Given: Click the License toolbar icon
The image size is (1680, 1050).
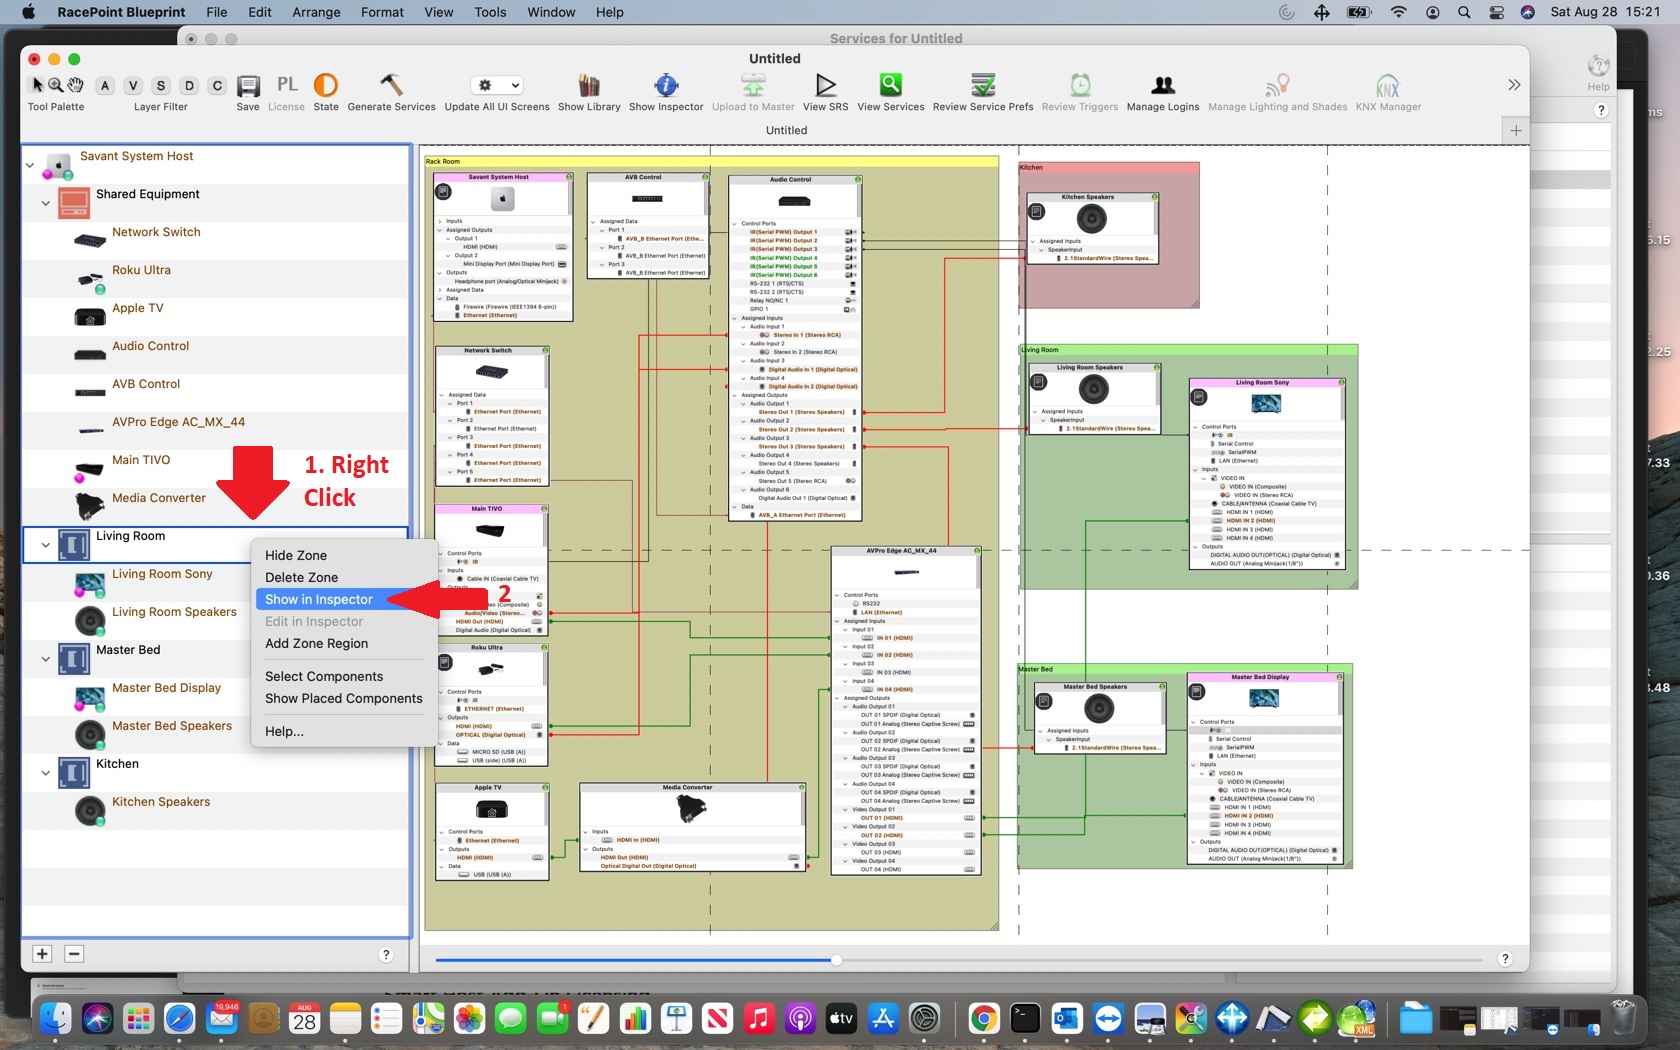Looking at the screenshot, I should click(287, 85).
